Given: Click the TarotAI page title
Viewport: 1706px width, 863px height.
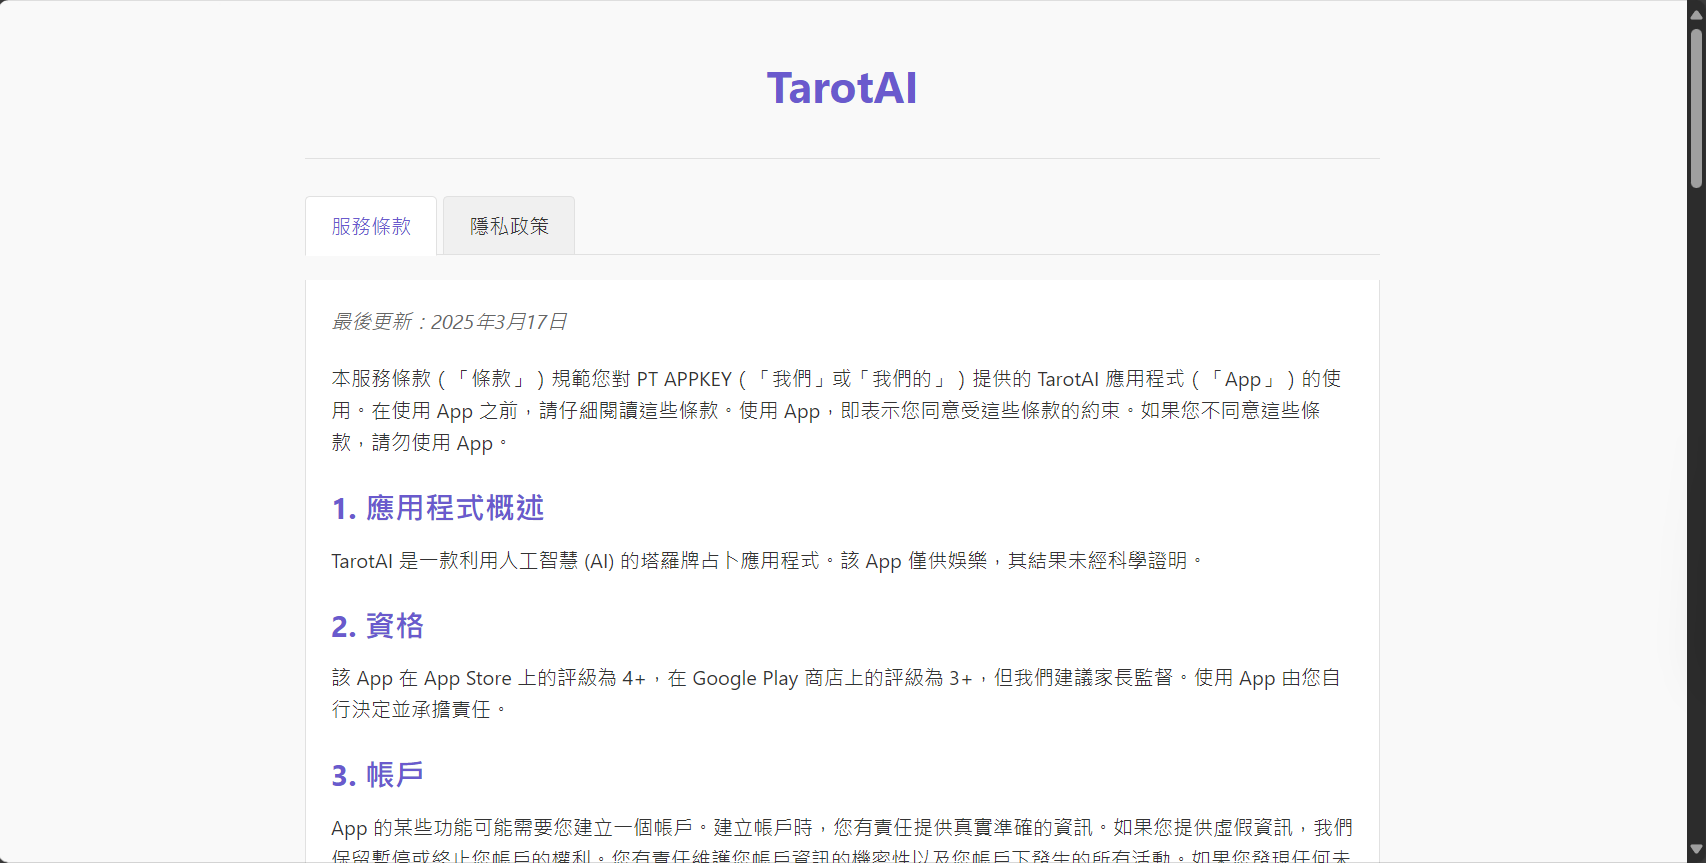Looking at the screenshot, I should [x=842, y=88].
